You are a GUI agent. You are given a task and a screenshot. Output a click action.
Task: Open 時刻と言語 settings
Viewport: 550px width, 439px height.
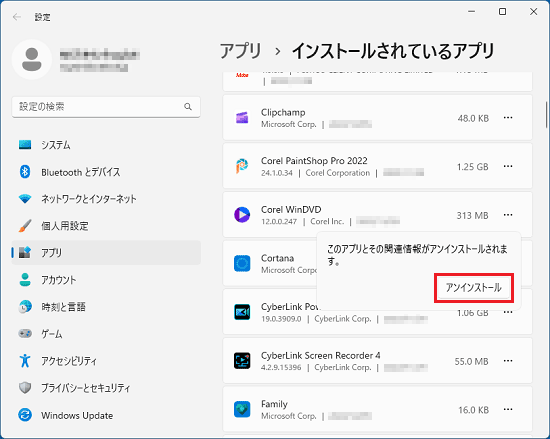pyautogui.click(x=106, y=307)
